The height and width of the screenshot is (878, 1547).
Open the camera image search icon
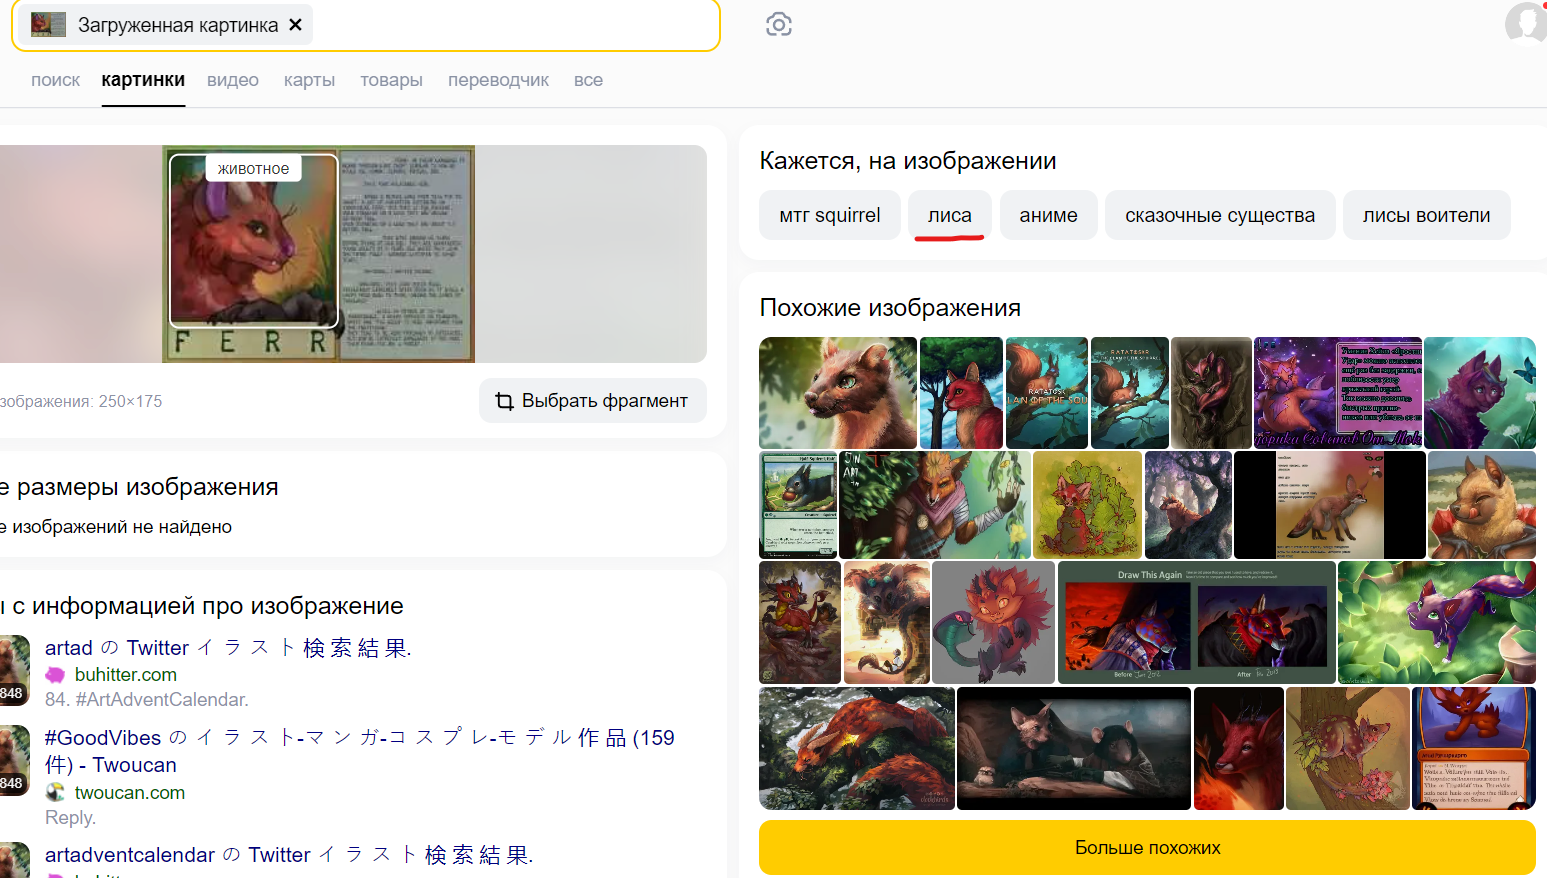click(x=779, y=25)
